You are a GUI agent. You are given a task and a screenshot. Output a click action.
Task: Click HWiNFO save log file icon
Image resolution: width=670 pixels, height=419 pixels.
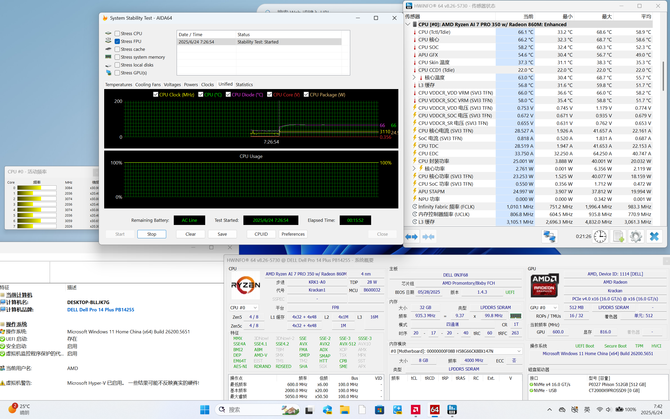pyautogui.click(x=618, y=236)
